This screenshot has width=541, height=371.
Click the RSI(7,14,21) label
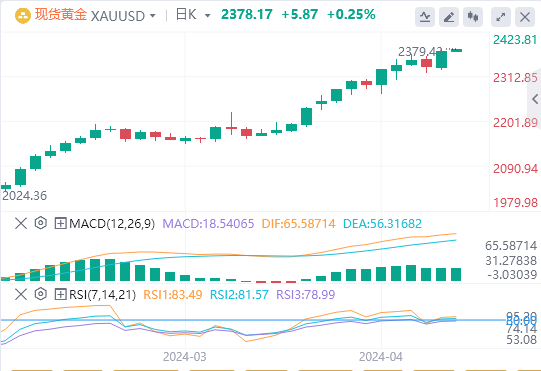[x=102, y=295]
